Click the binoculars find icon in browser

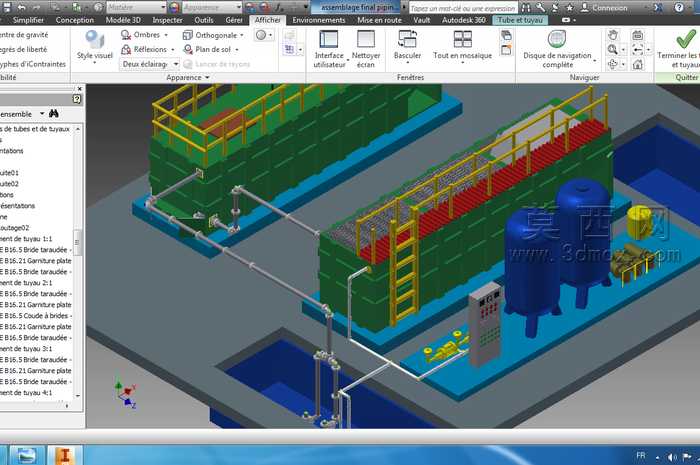(54, 113)
